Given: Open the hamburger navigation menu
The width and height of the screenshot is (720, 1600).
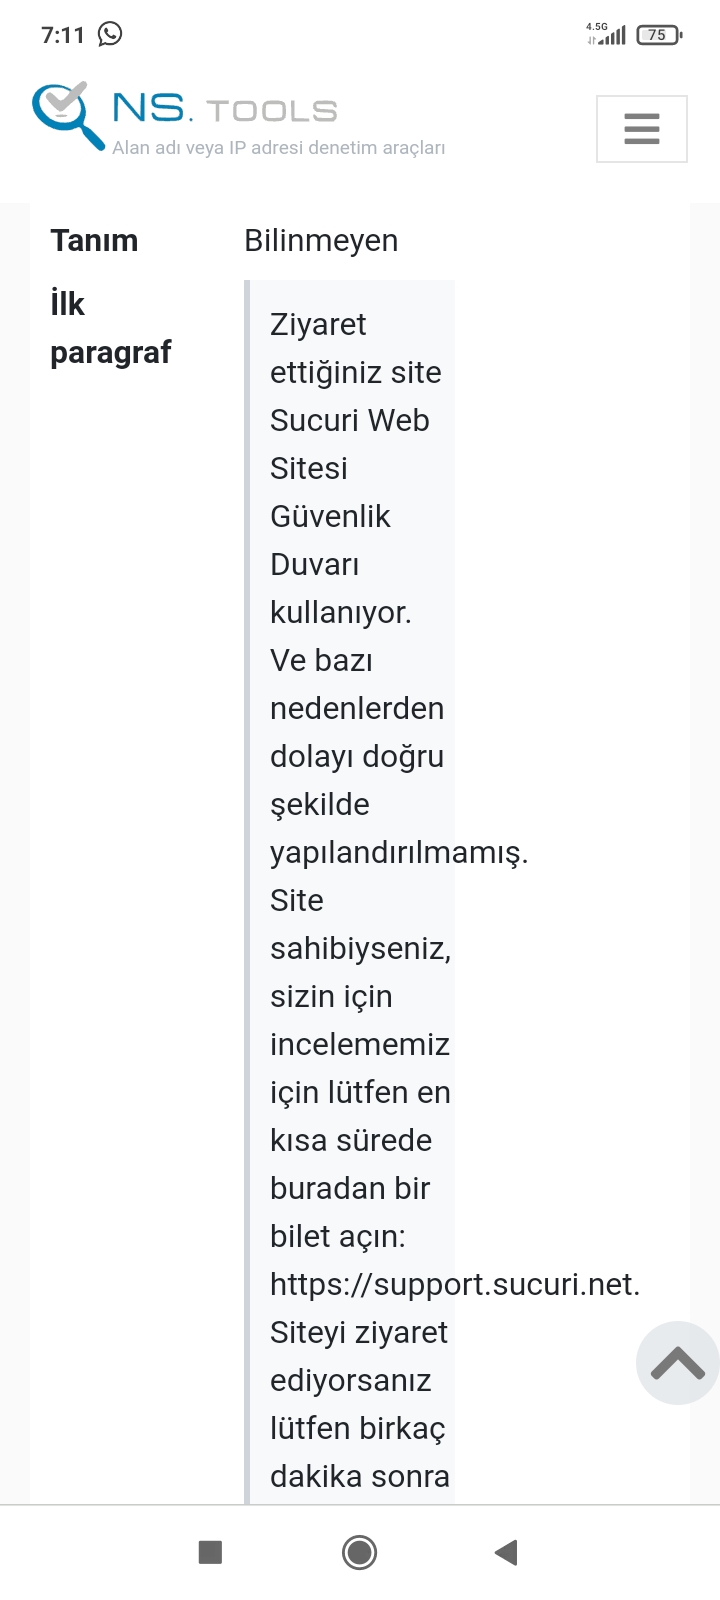Looking at the screenshot, I should [641, 129].
